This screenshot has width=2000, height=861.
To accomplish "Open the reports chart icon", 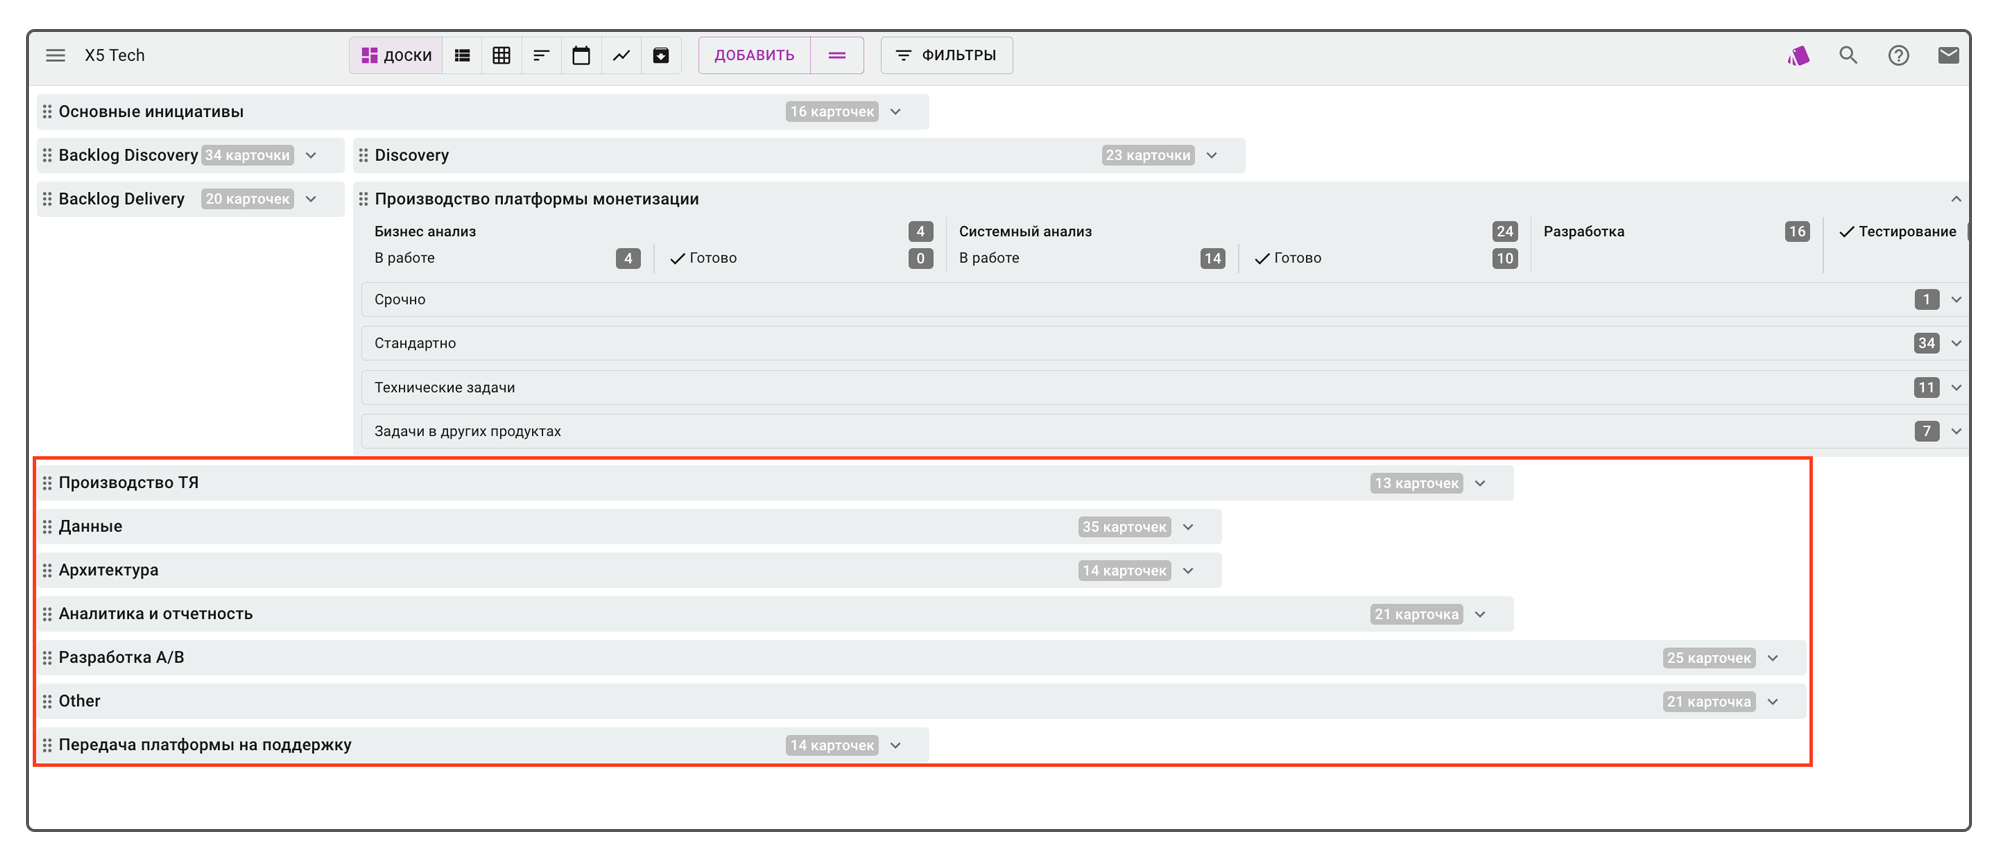I will (621, 56).
